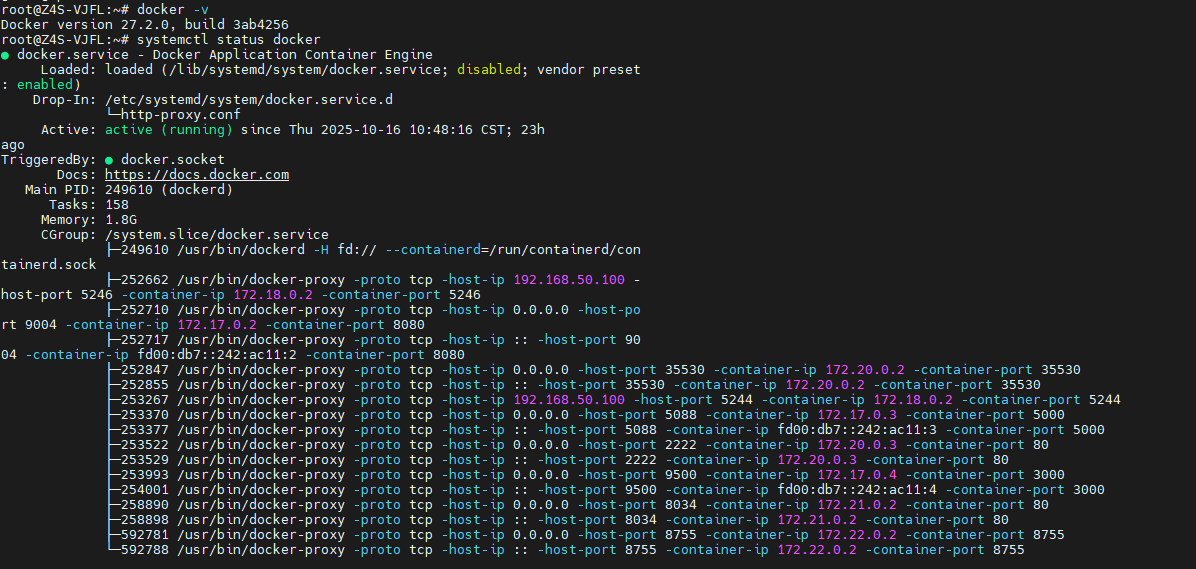This screenshot has height=569, width=1196.
Task: Click the 'docker -v' command text
Action: click(x=172, y=10)
